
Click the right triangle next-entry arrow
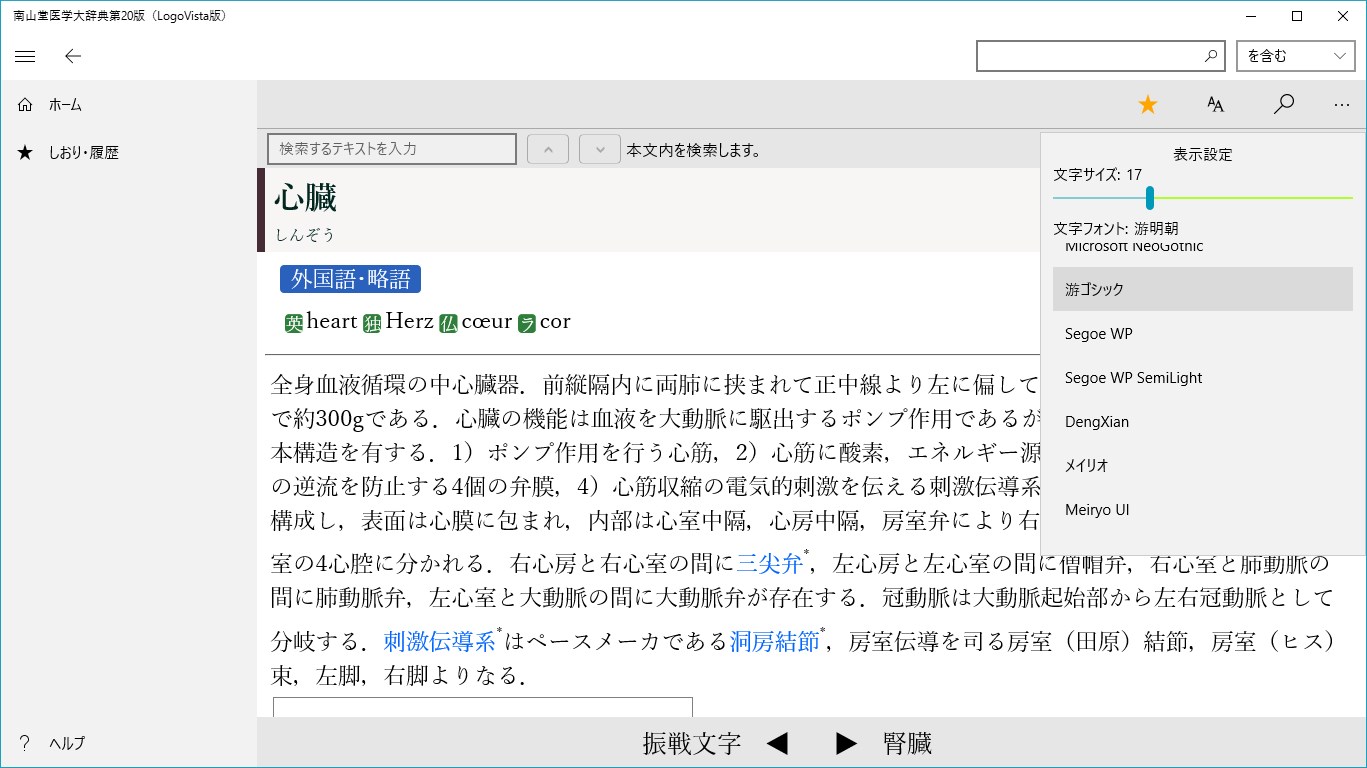pyautogui.click(x=846, y=743)
